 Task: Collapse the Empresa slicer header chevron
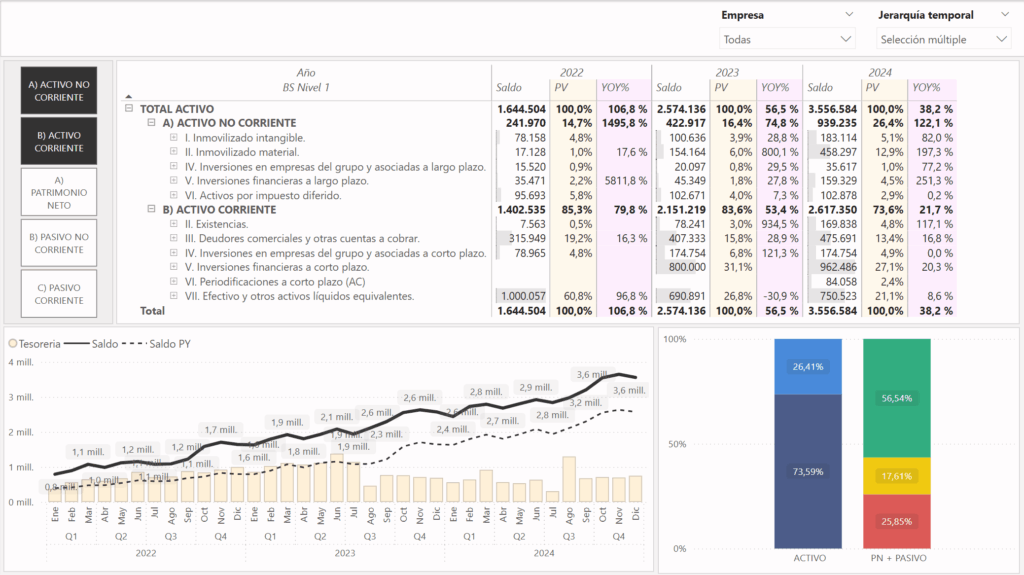coord(849,14)
